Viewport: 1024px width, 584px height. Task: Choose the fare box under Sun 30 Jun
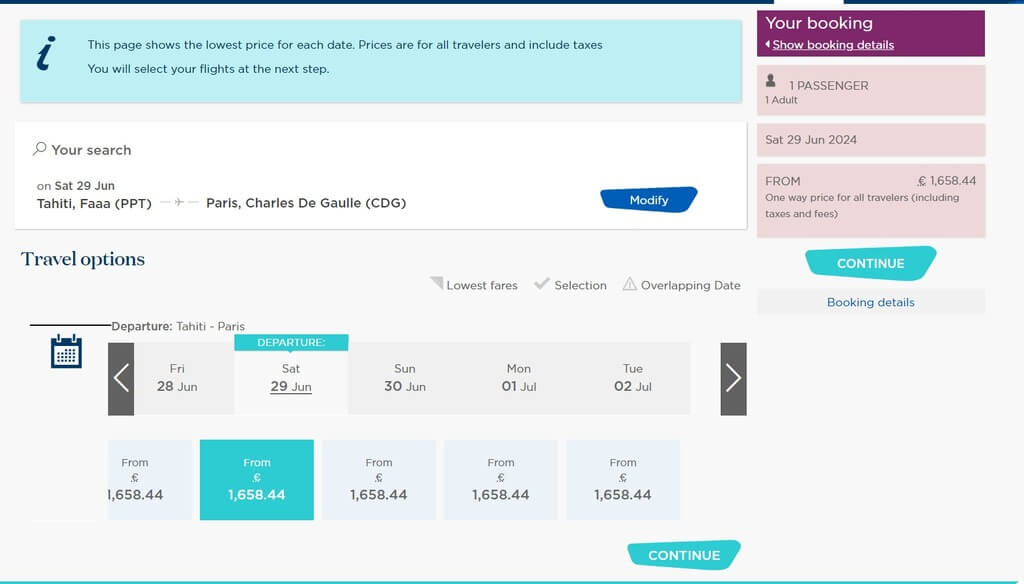379,480
